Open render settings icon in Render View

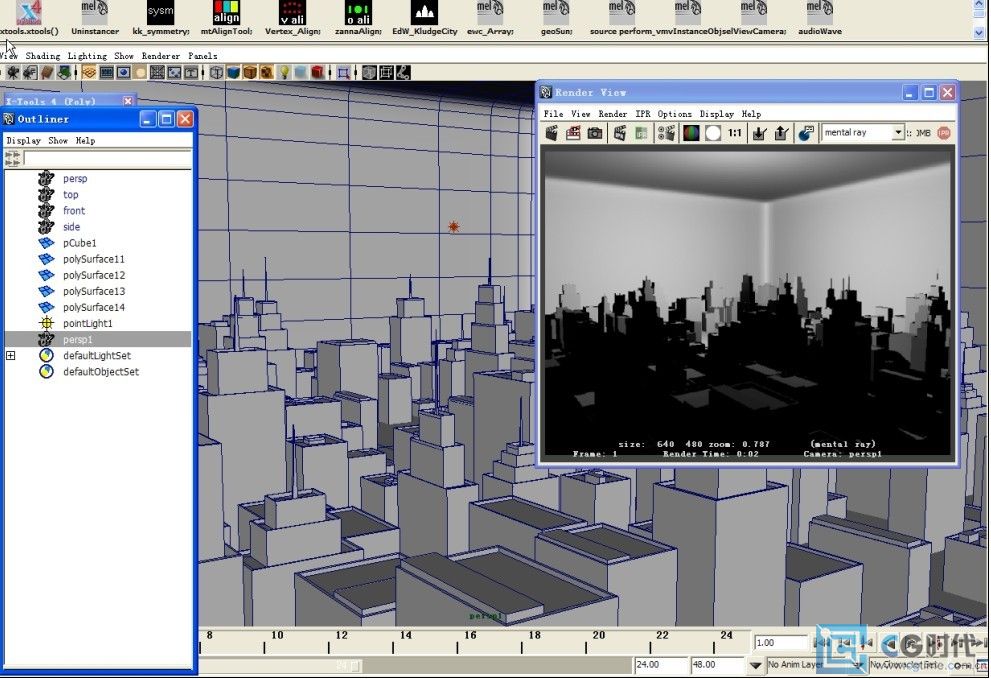pyautogui.click(x=666, y=133)
